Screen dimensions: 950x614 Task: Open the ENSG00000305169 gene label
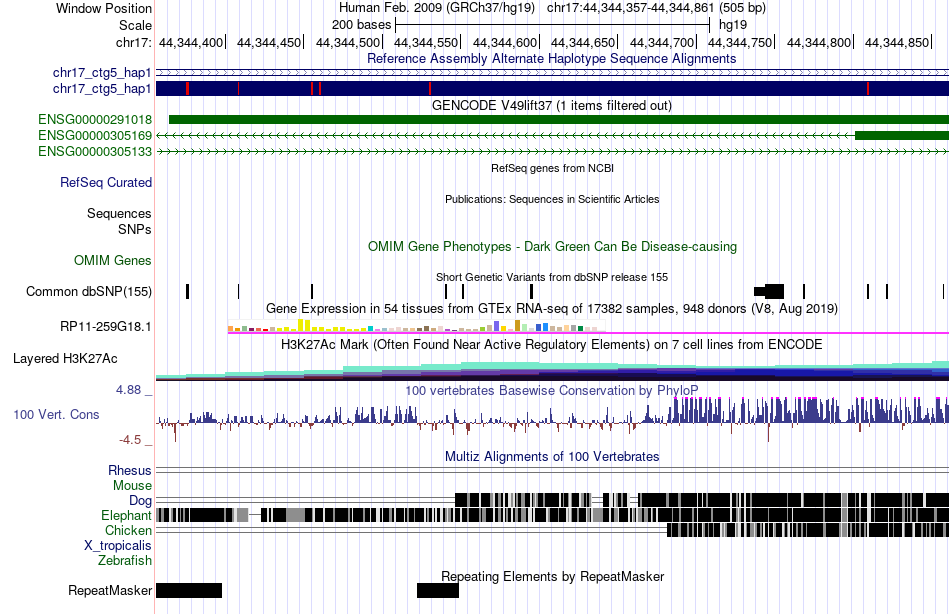95,135
